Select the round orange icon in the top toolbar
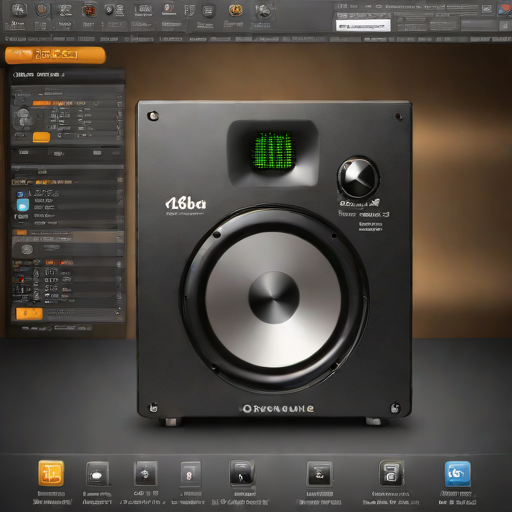 (235, 10)
